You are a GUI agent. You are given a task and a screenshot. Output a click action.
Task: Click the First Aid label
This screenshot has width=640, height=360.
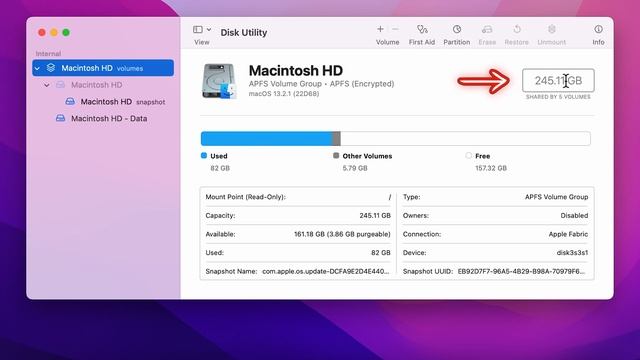pos(422,42)
